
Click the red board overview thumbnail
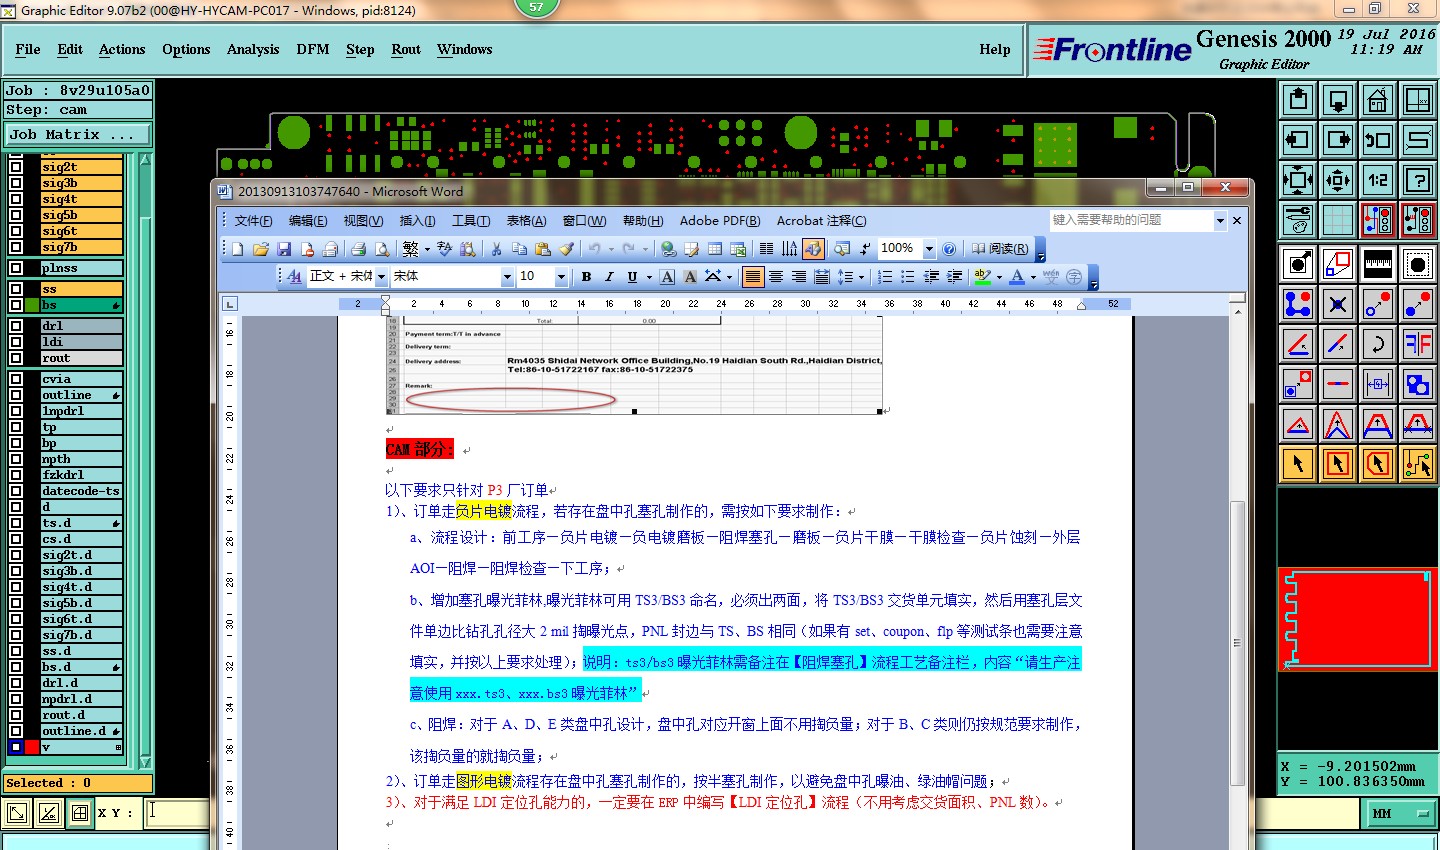tap(1357, 619)
